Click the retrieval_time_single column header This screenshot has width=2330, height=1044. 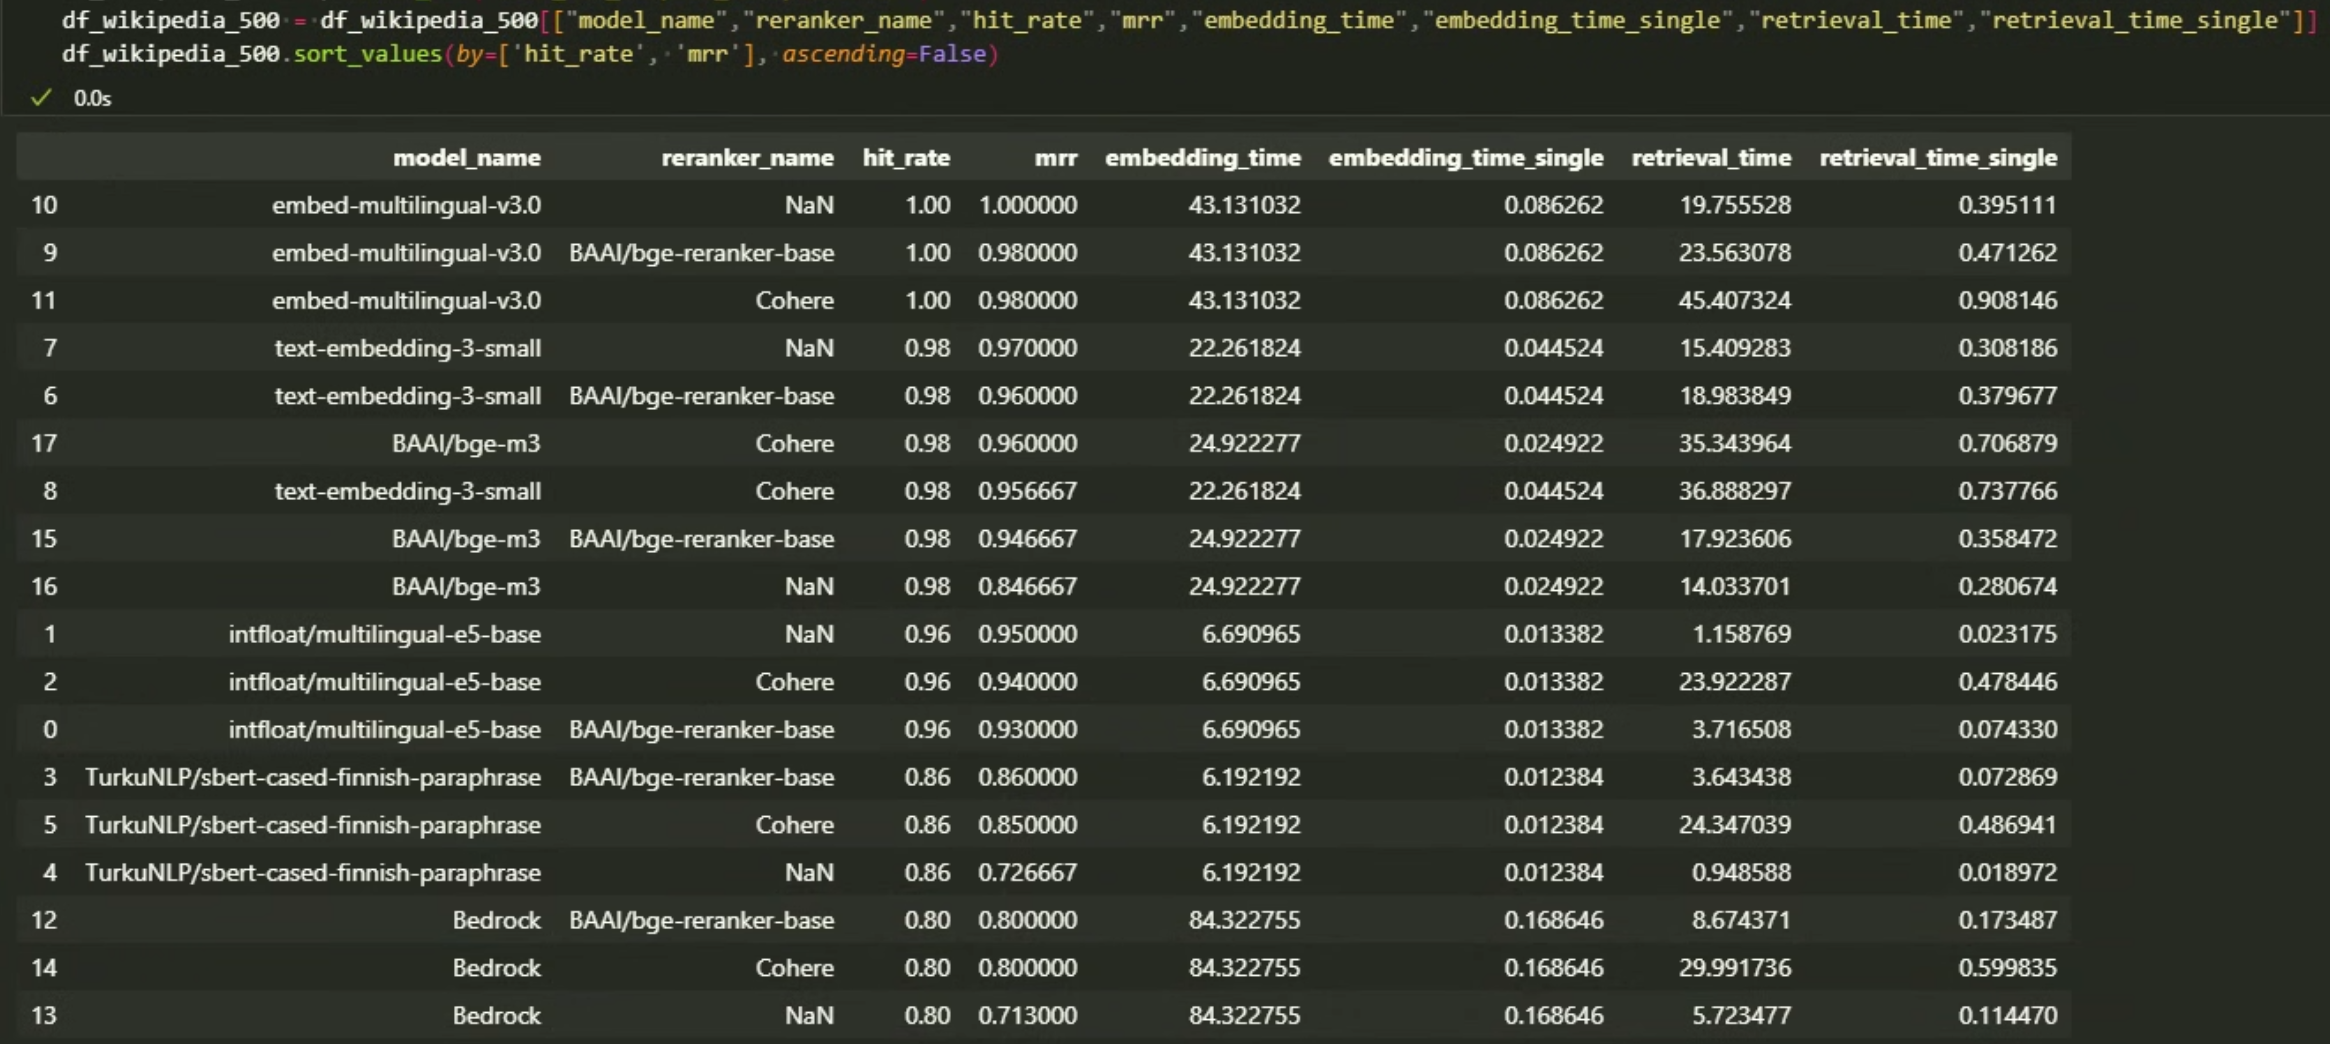pos(1938,157)
